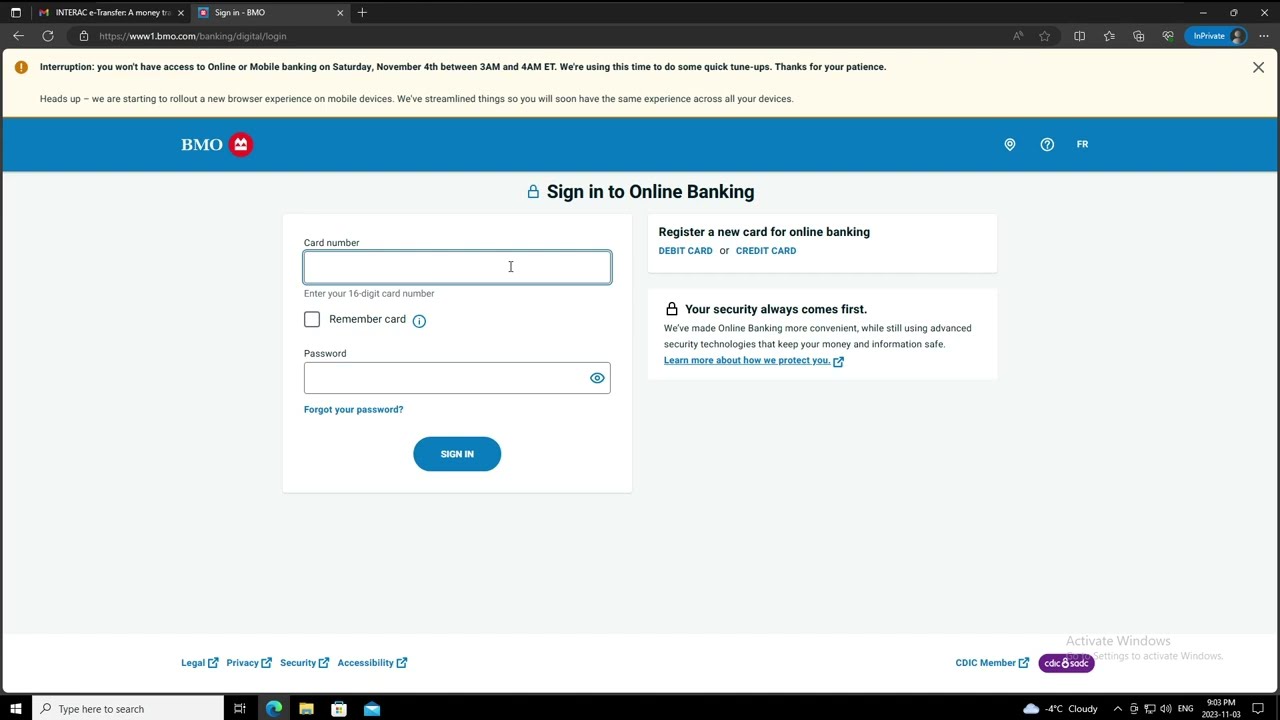Open the notification center icon

(x=1259, y=709)
